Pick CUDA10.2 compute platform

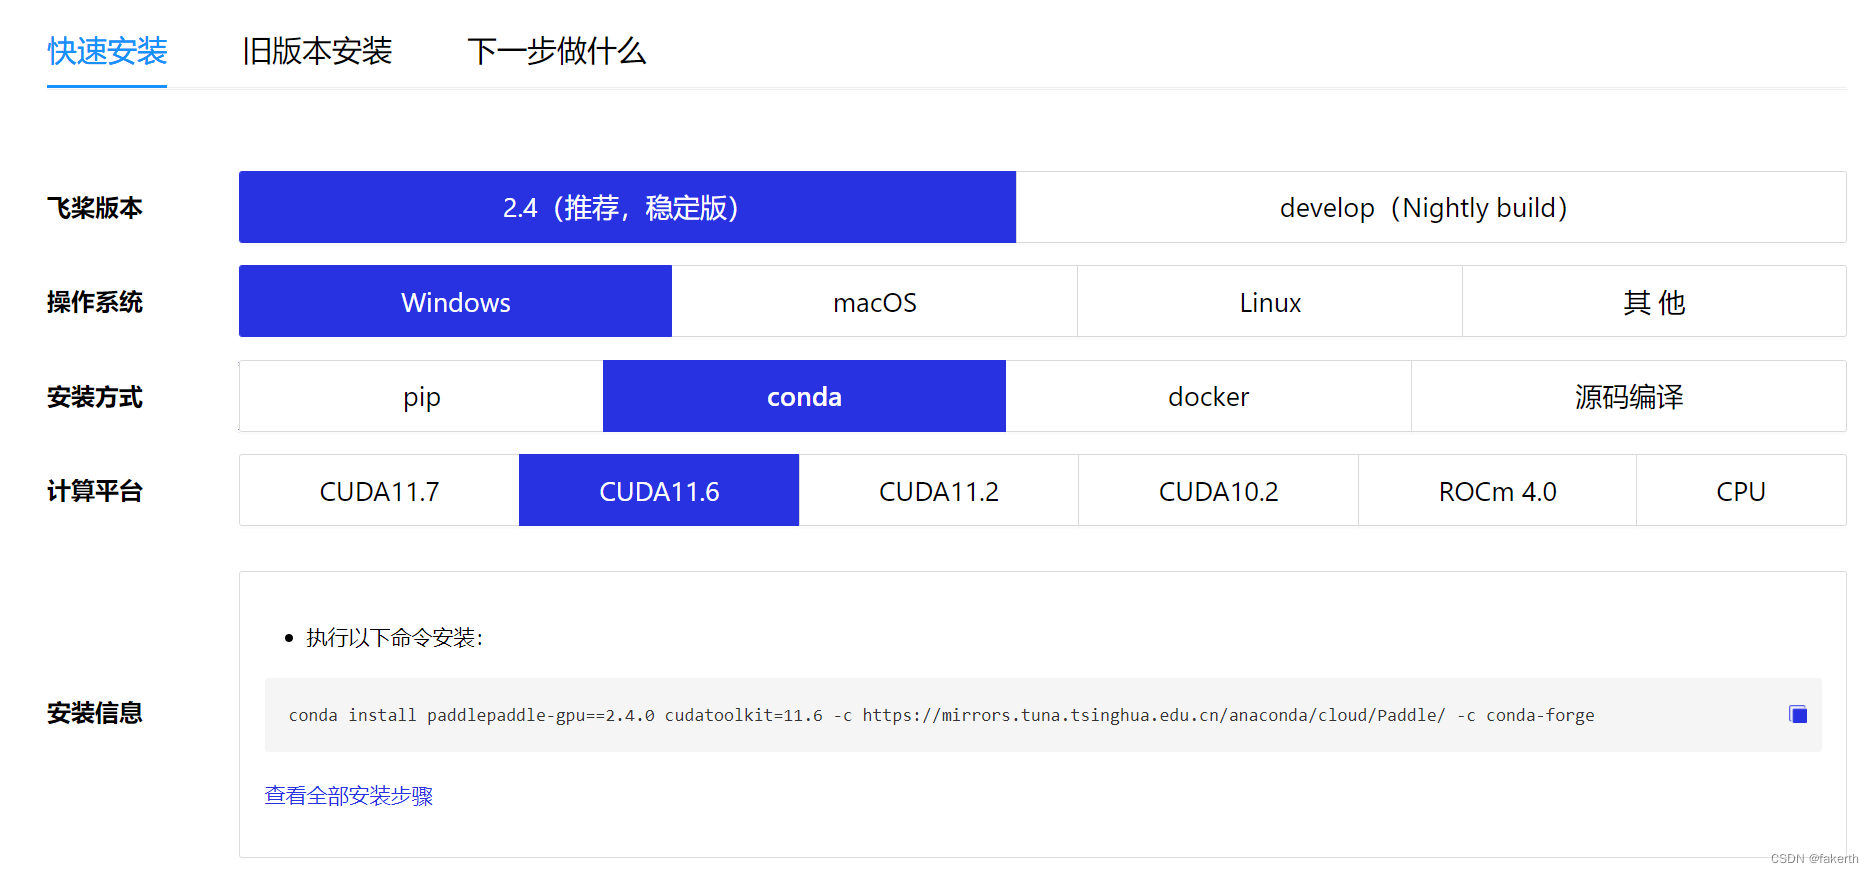[x=1219, y=490]
